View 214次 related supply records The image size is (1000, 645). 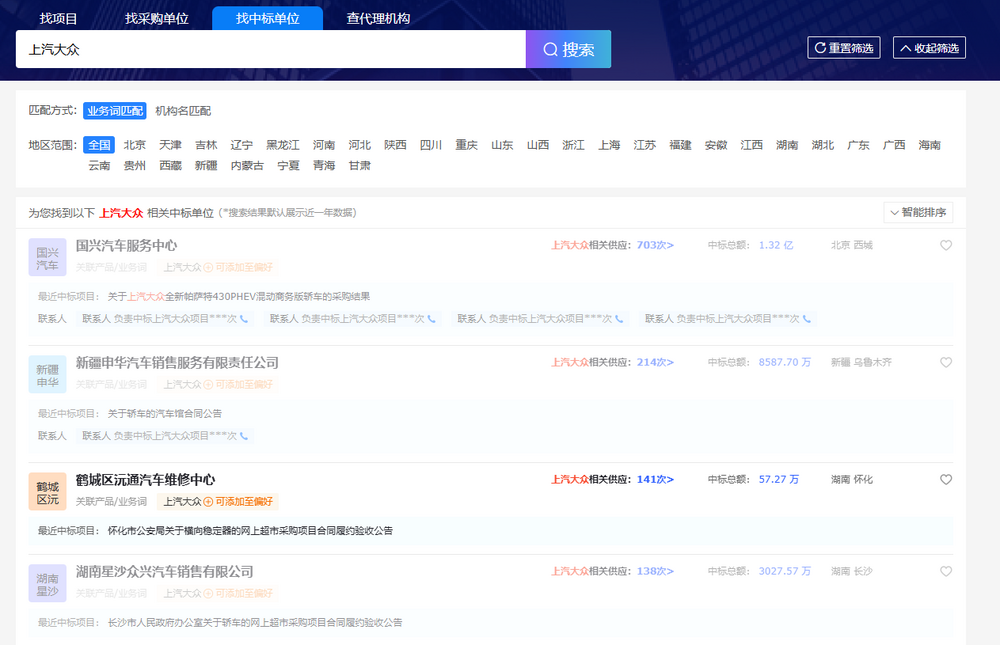(655, 362)
